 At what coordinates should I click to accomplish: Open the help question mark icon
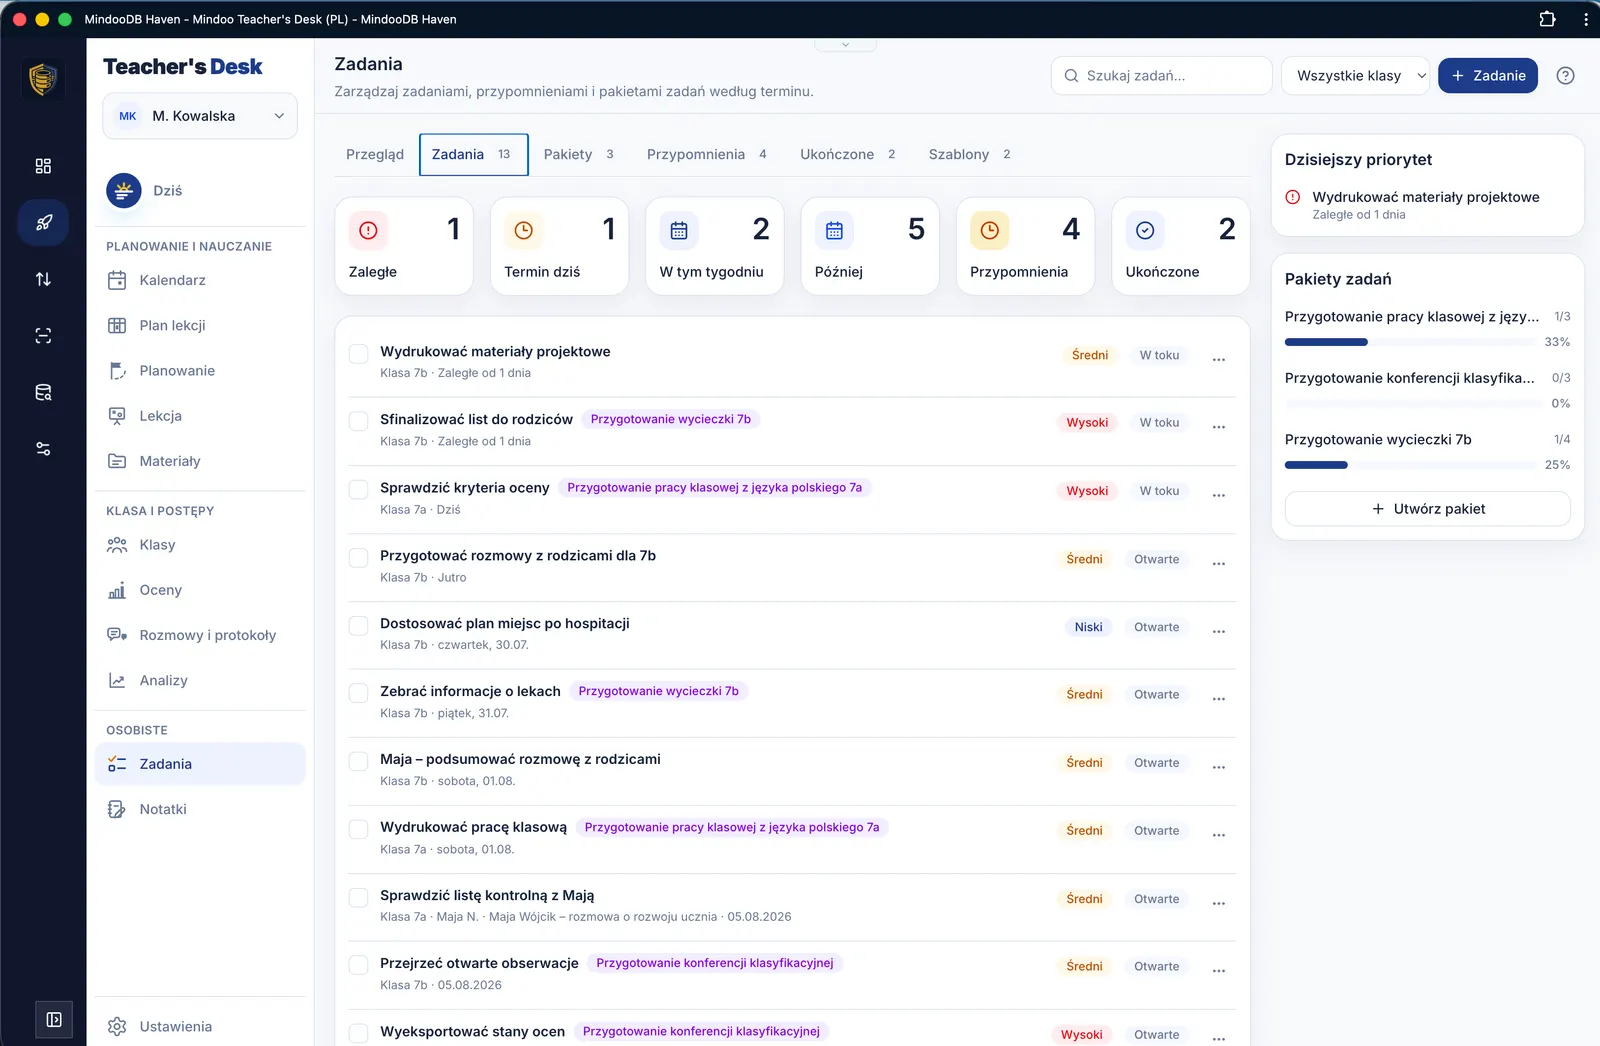(x=1565, y=76)
